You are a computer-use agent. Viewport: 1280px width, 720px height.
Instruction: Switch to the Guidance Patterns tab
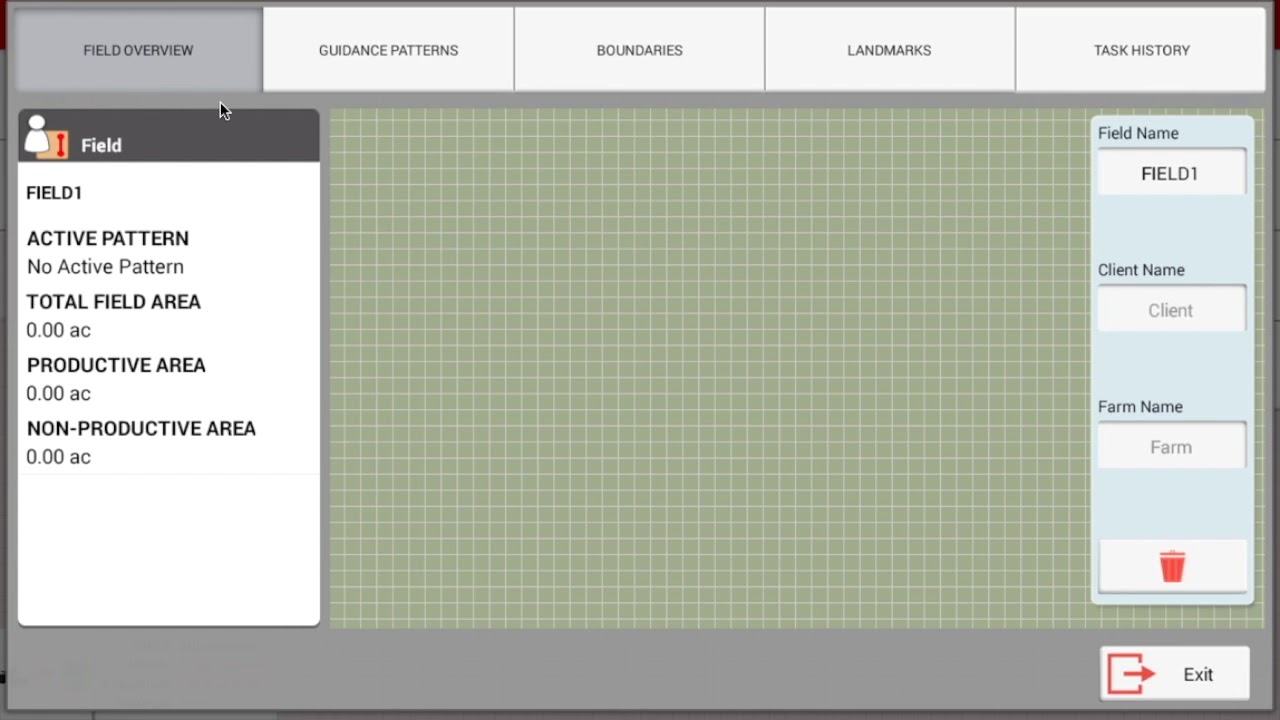(x=389, y=50)
